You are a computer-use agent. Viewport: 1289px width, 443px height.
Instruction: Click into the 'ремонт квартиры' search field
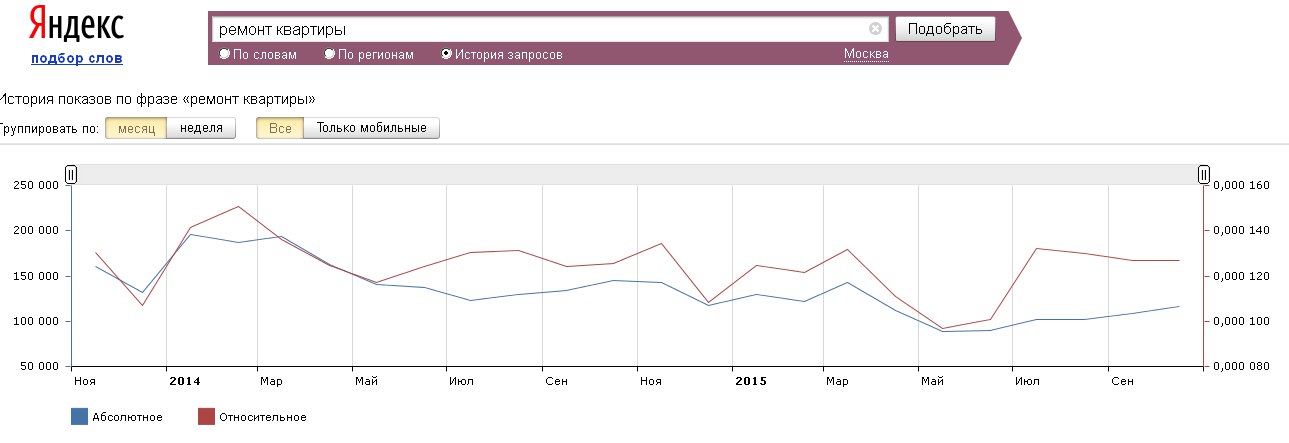click(x=540, y=29)
